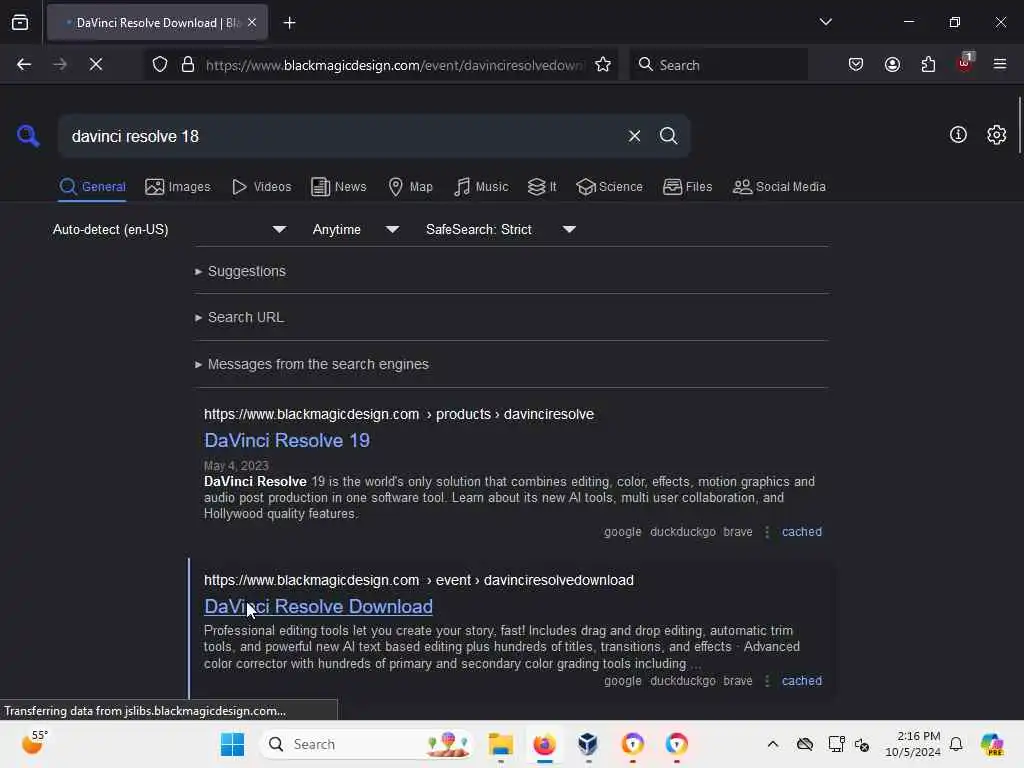Bookmark this page with the star icon
Viewport: 1024px width, 768px height.
tap(603, 64)
